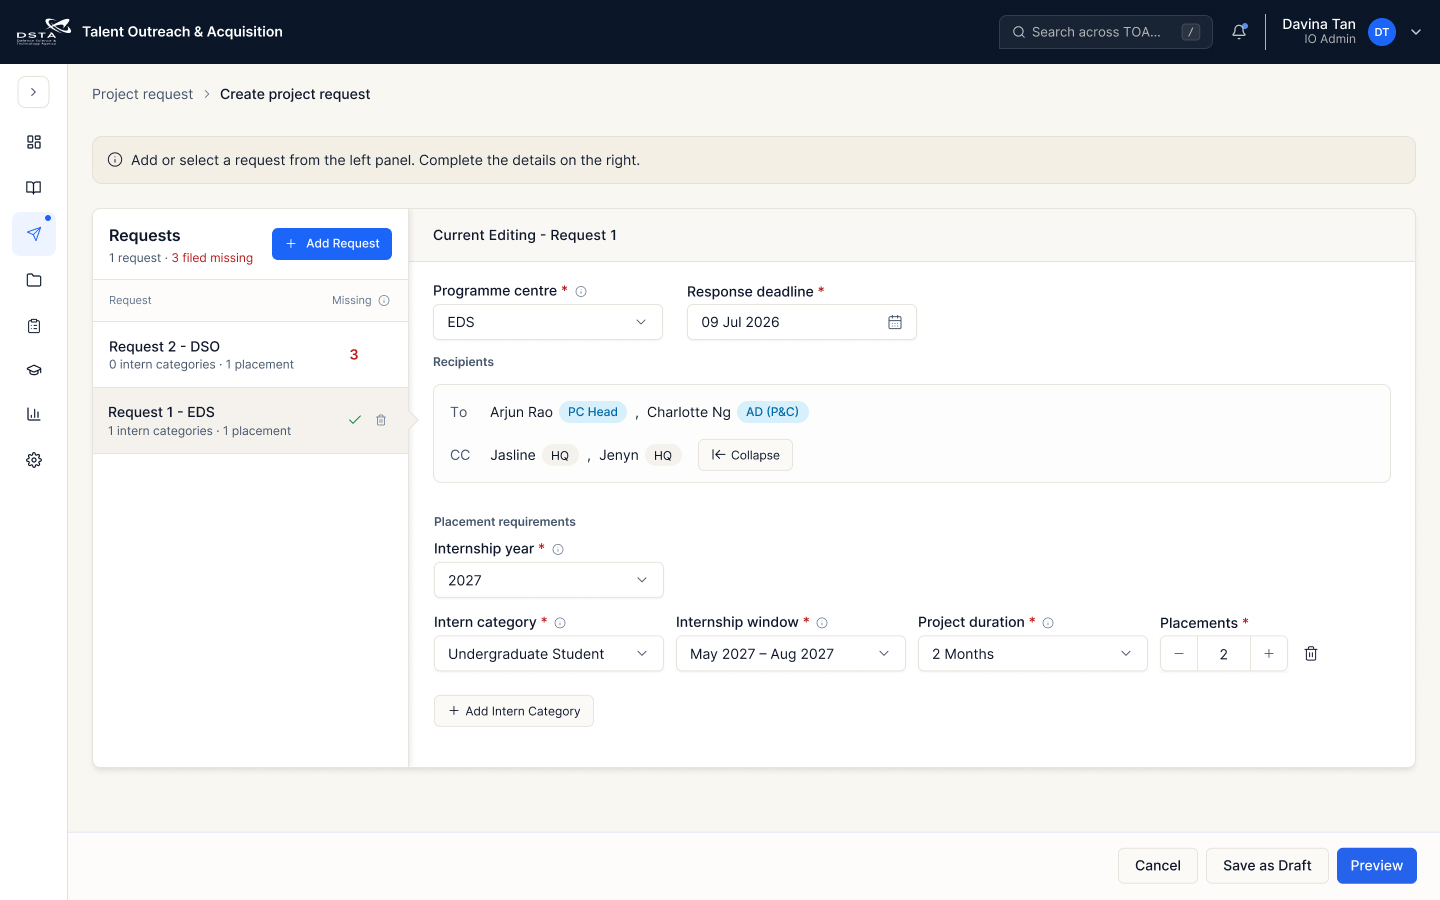The image size is (1440, 900).
Task: Open the Programme centre EDS dropdown
Action: (x=548, y=322)
